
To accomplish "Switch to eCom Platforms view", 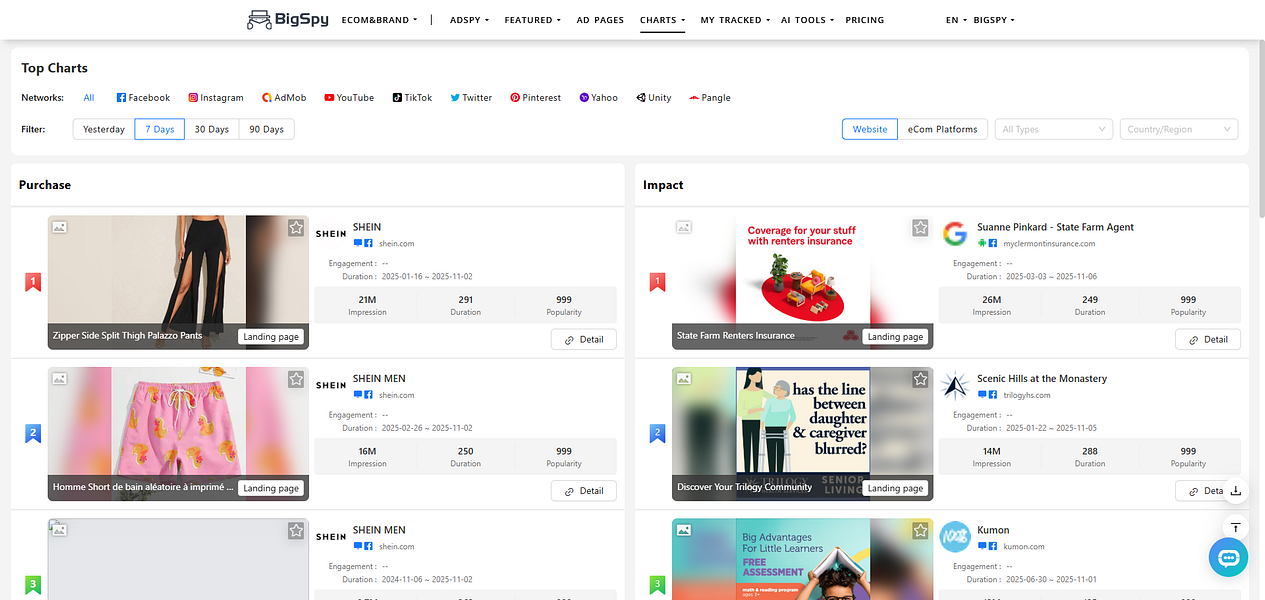I will click(943, 129).
